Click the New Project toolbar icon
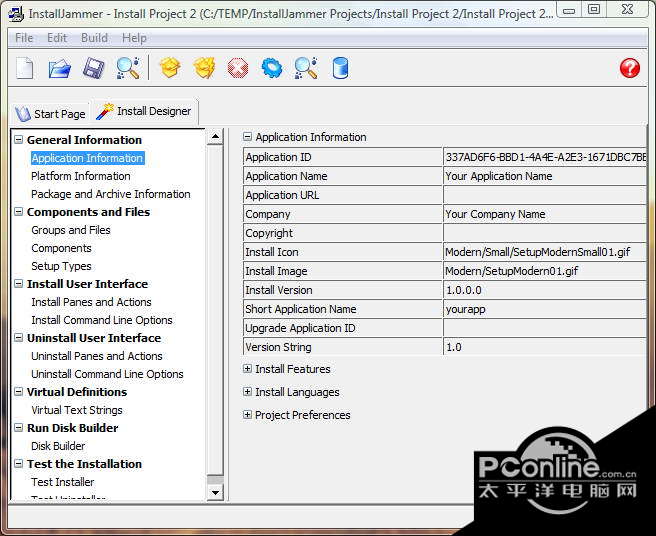Viewport: 656px width, 536px height. 26,68
